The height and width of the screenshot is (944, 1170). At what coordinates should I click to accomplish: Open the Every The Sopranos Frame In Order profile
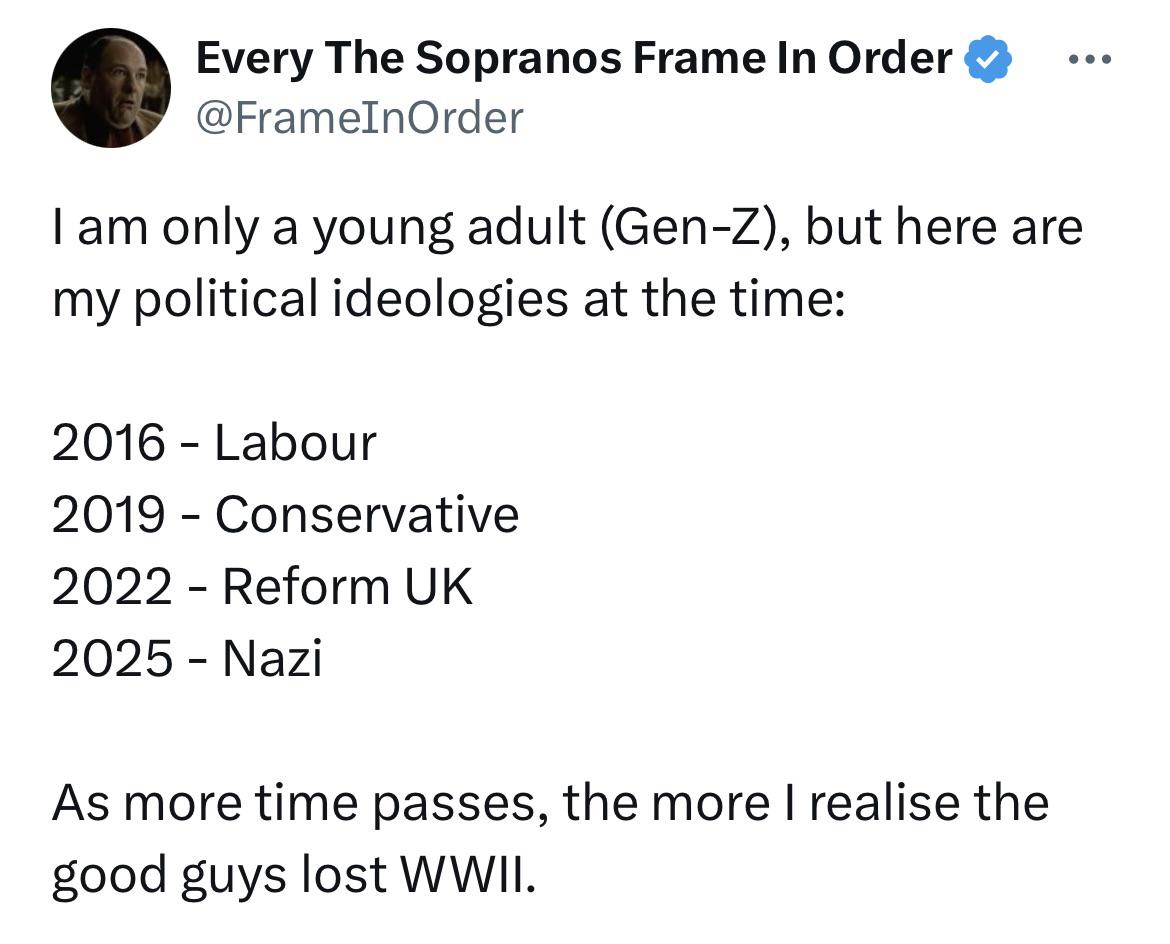coord(573,60)
